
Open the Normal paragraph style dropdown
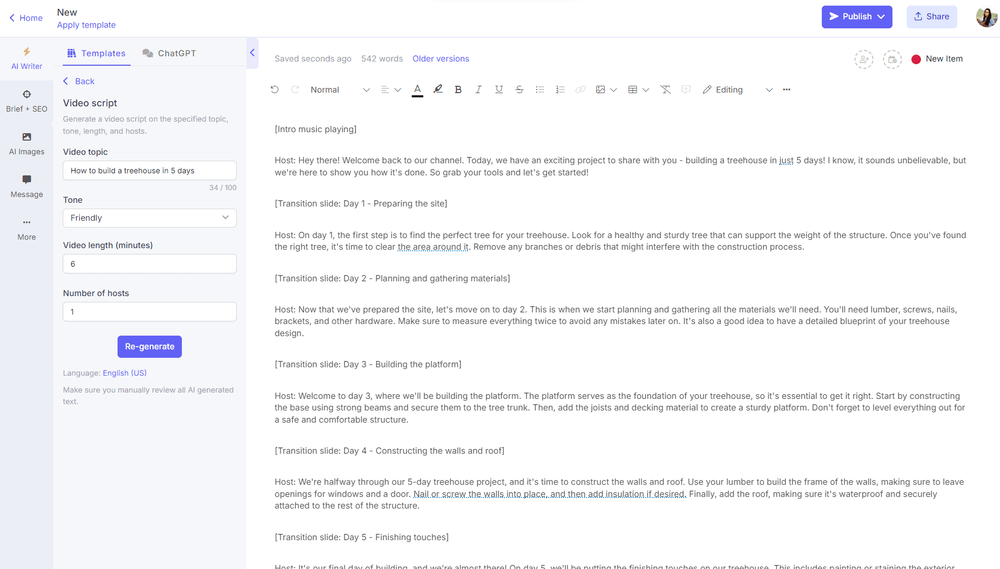click(x=339, y=90)
